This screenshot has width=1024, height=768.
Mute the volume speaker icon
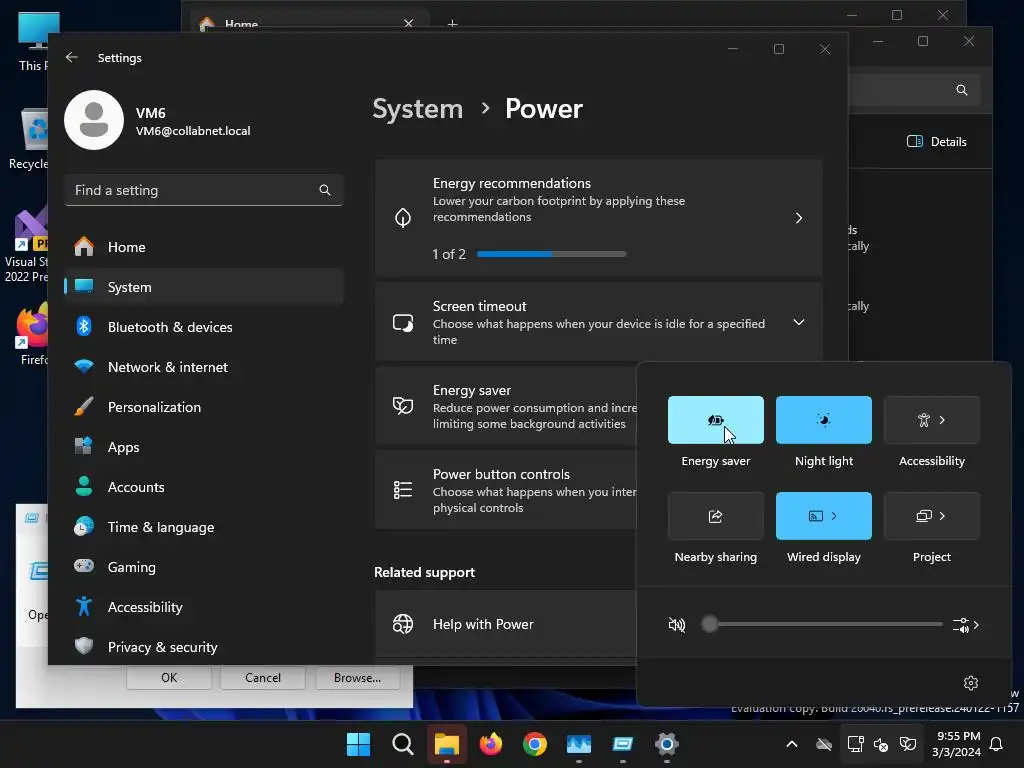click(677, 625)
